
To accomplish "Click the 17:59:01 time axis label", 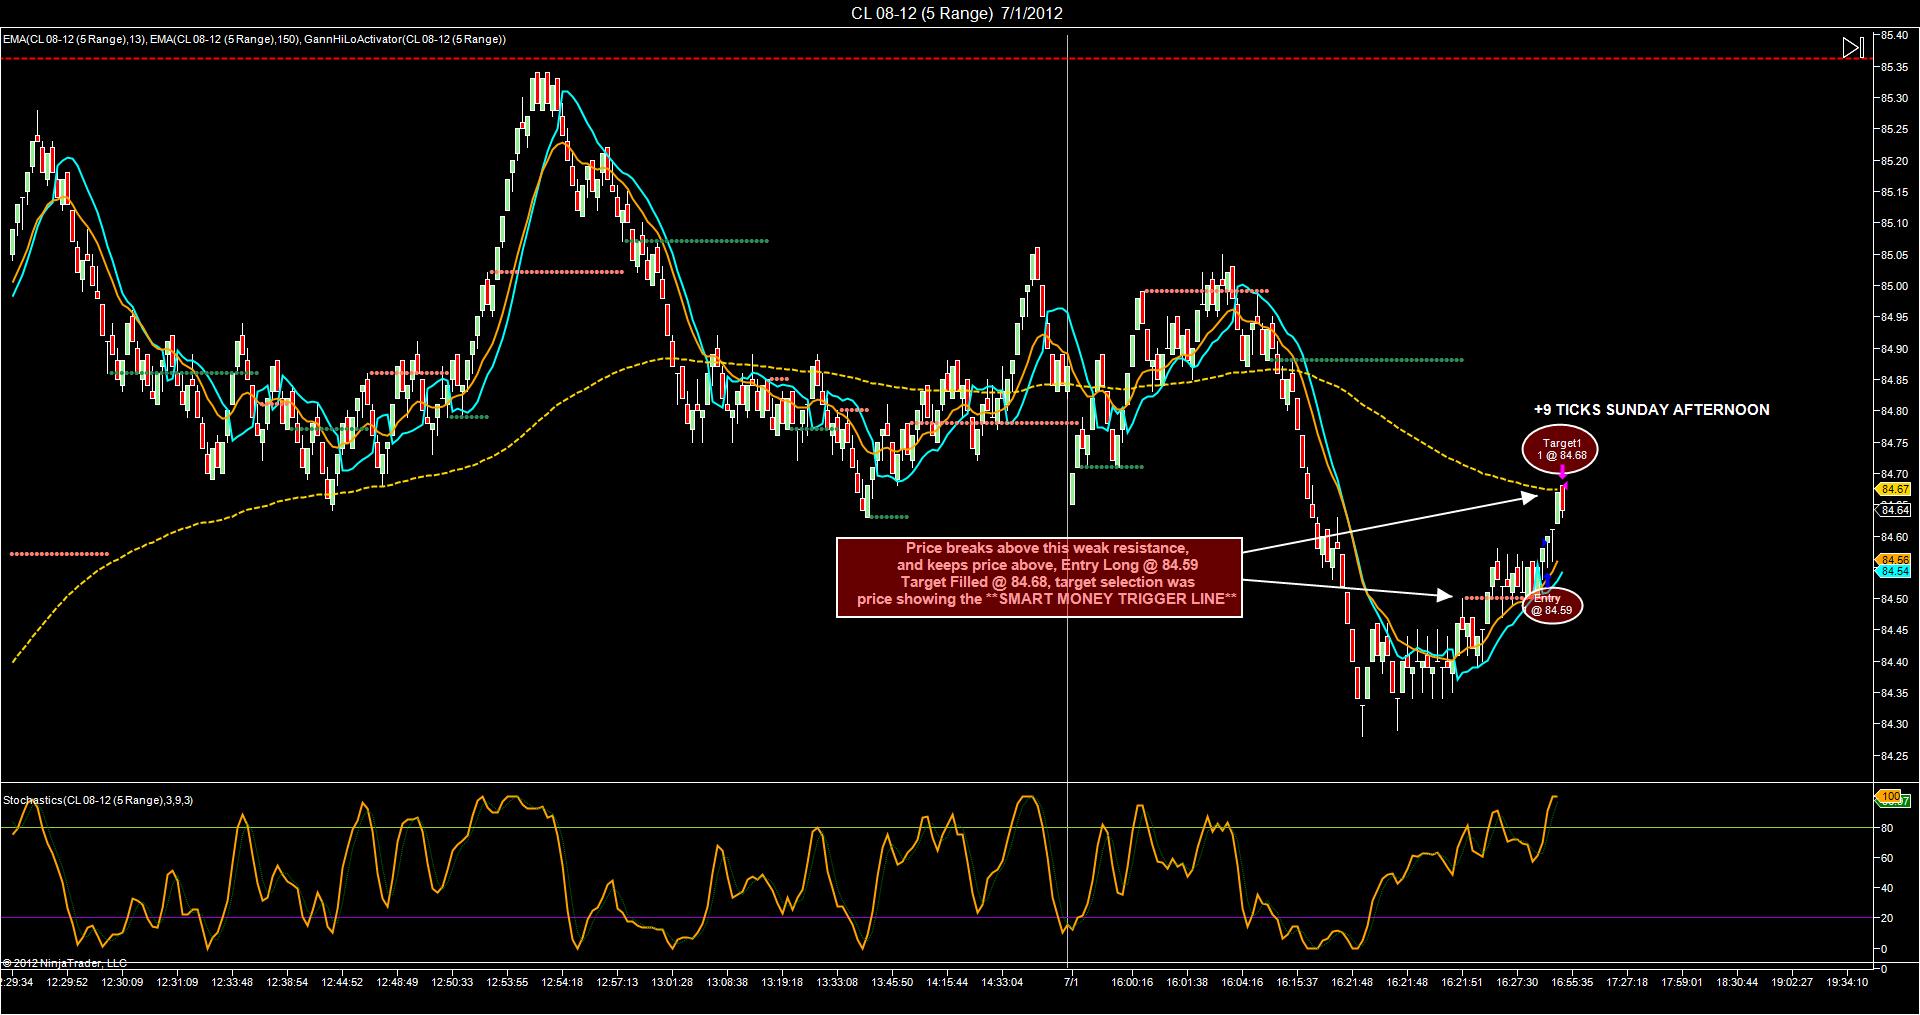I will tap(1682, 982).
